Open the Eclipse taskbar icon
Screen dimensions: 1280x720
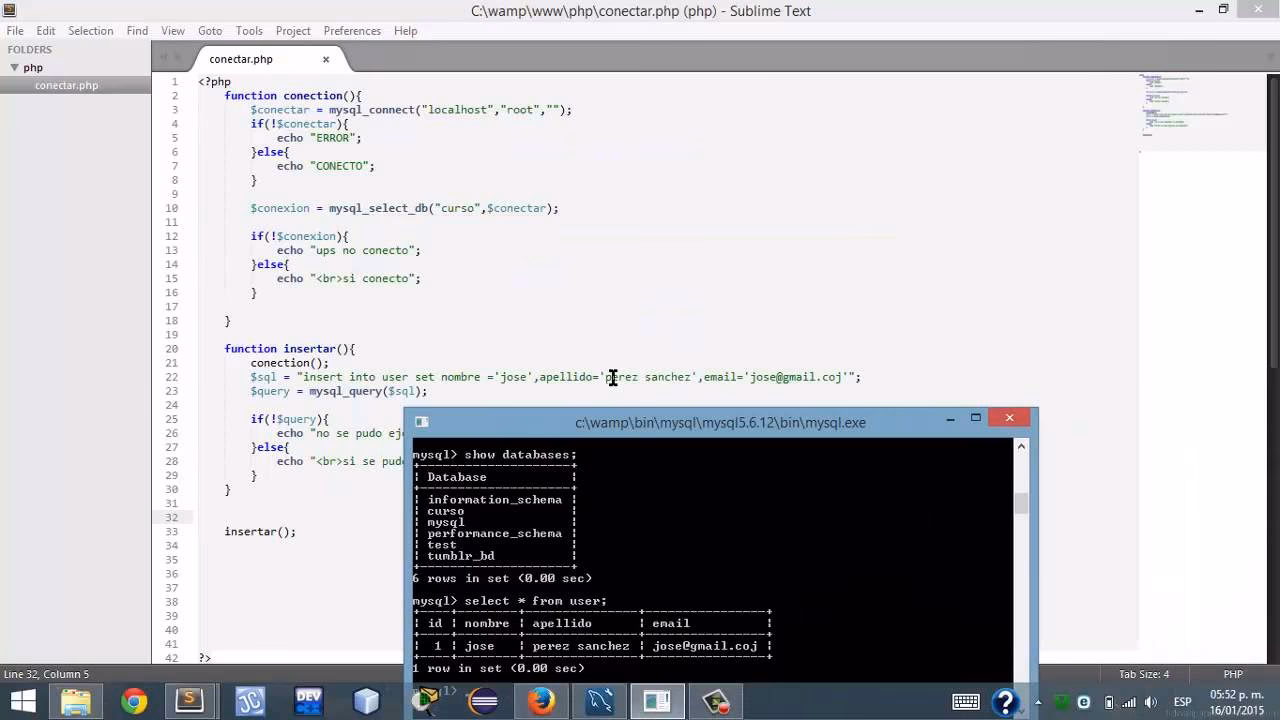(x=483, y=702)
